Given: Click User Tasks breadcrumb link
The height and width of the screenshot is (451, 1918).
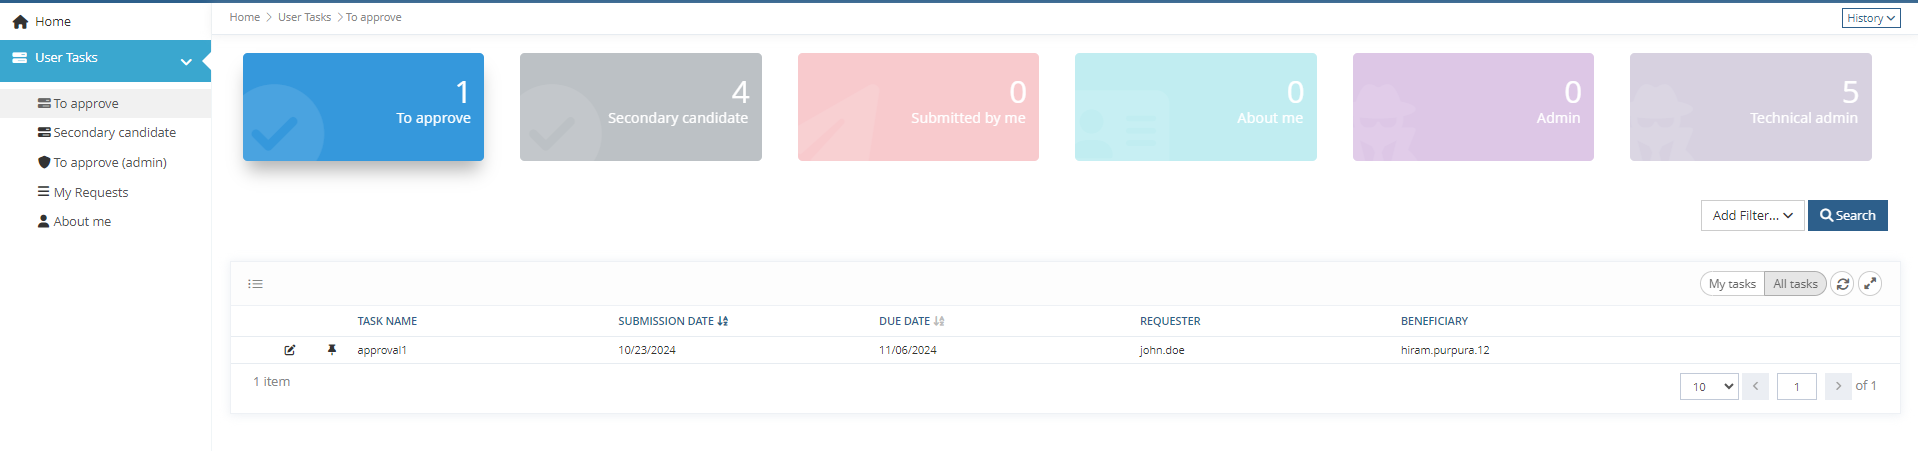Looking at the screenshot, I should click(x=304, y=17).
